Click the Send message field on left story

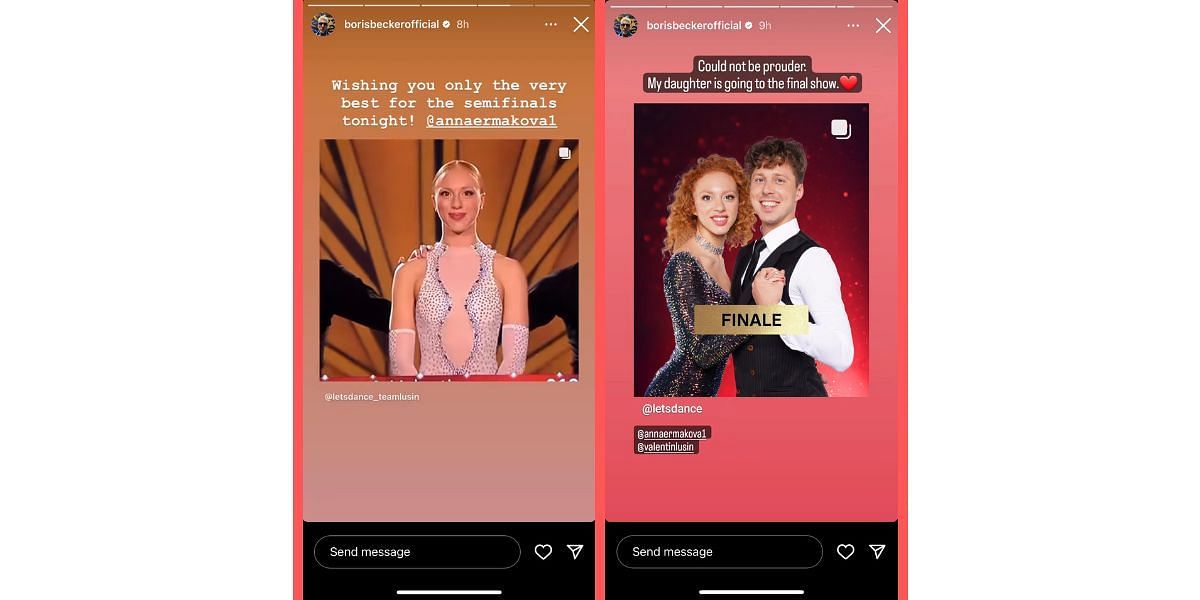(417, 552)
